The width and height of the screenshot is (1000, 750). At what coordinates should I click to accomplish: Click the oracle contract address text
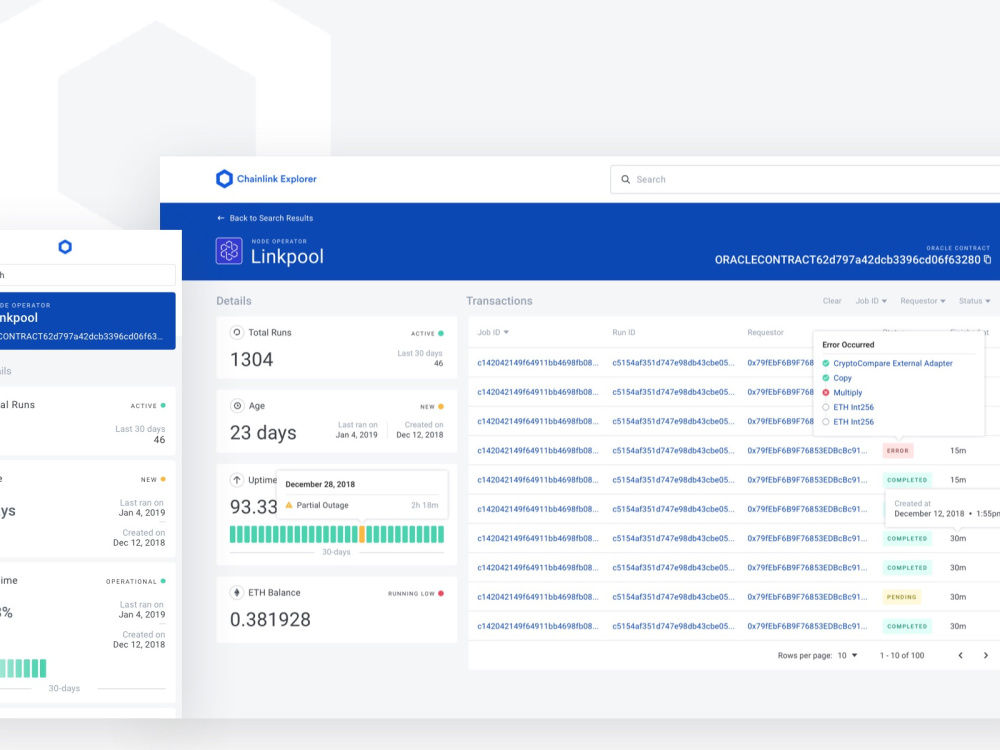(847, 260)
